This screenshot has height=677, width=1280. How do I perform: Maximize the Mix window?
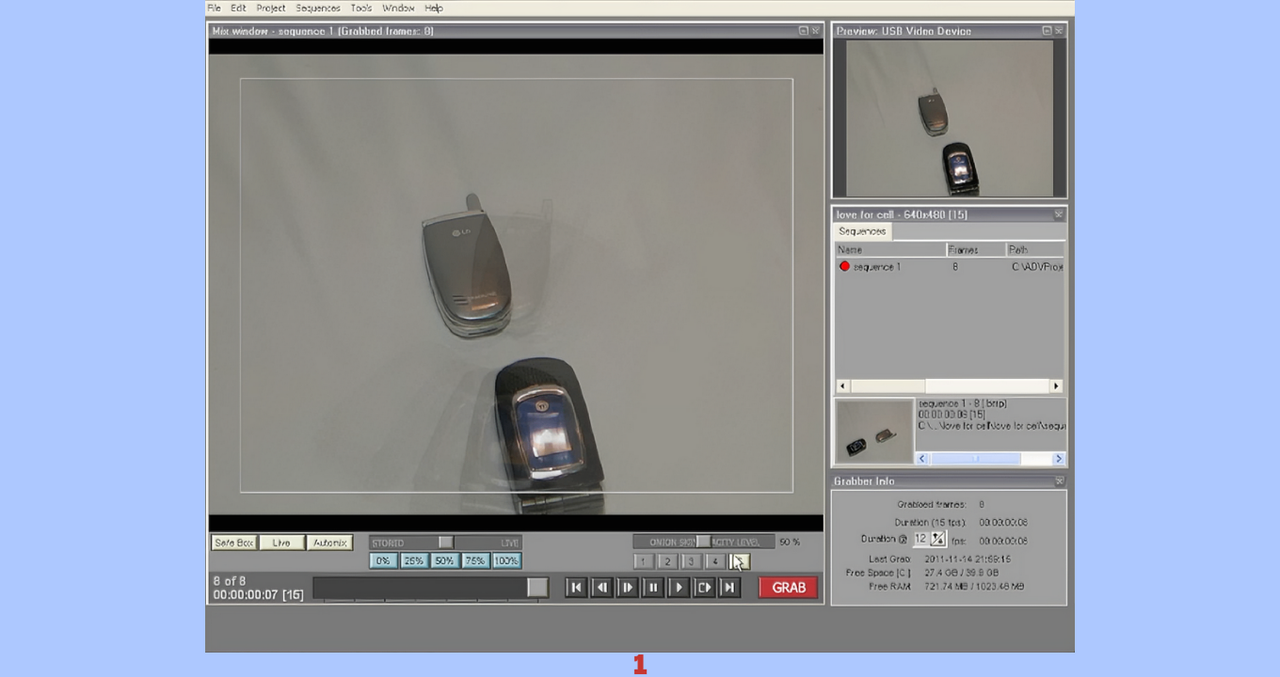tap(804, 31)
